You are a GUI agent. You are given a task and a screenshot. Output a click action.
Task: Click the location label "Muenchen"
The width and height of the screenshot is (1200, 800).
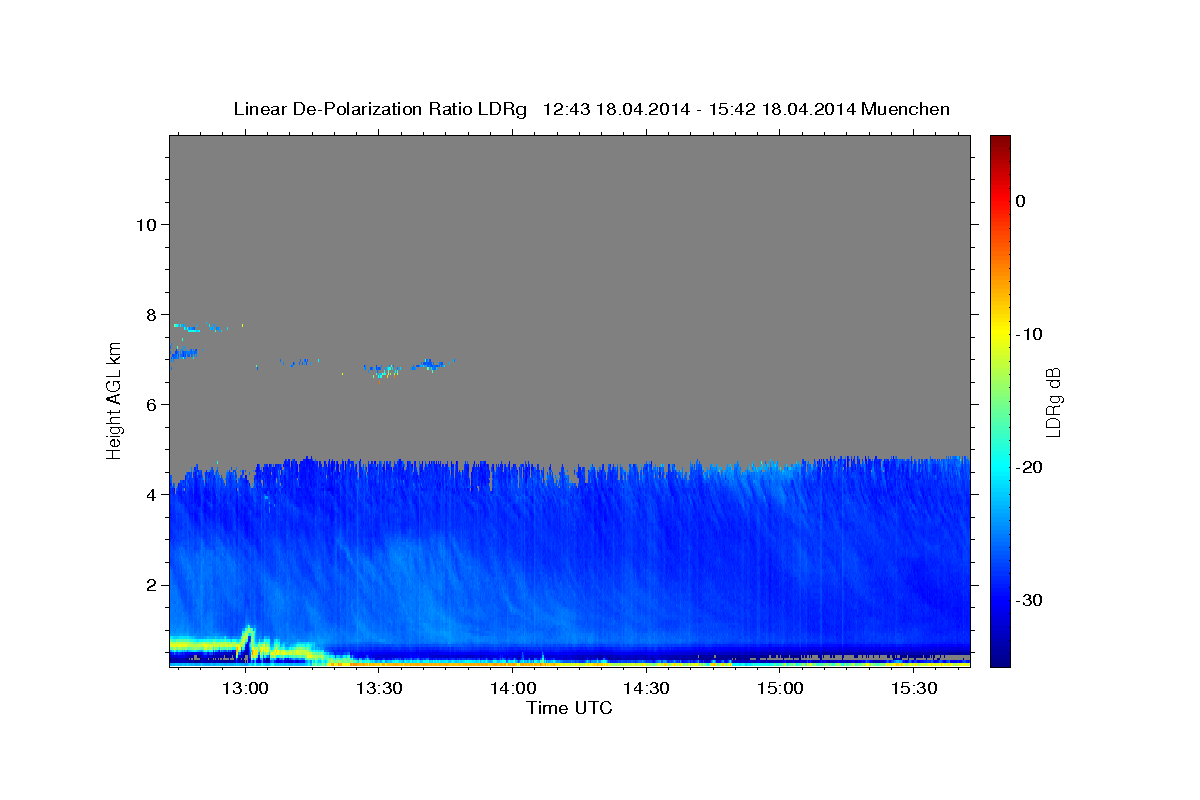coord(905,109)
